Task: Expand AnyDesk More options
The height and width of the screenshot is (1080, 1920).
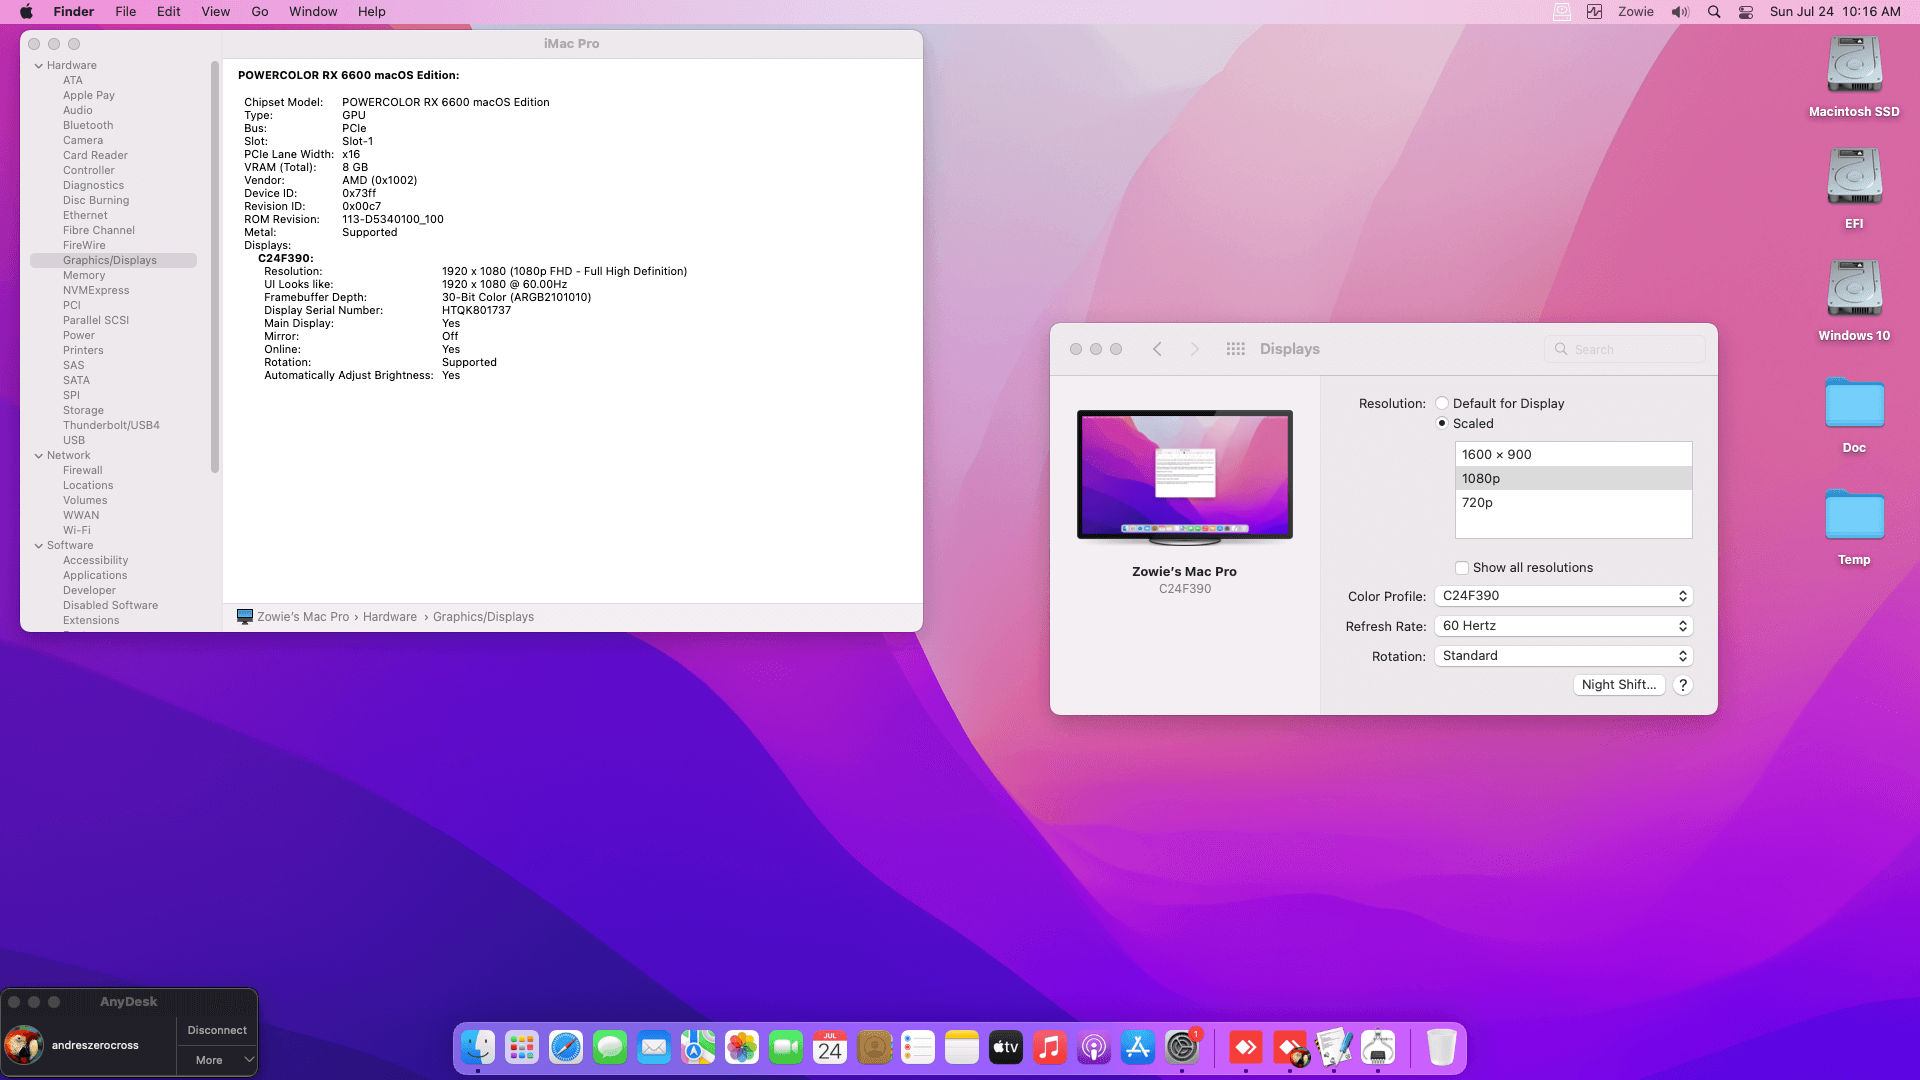Action: click(x=217, y=1060)
